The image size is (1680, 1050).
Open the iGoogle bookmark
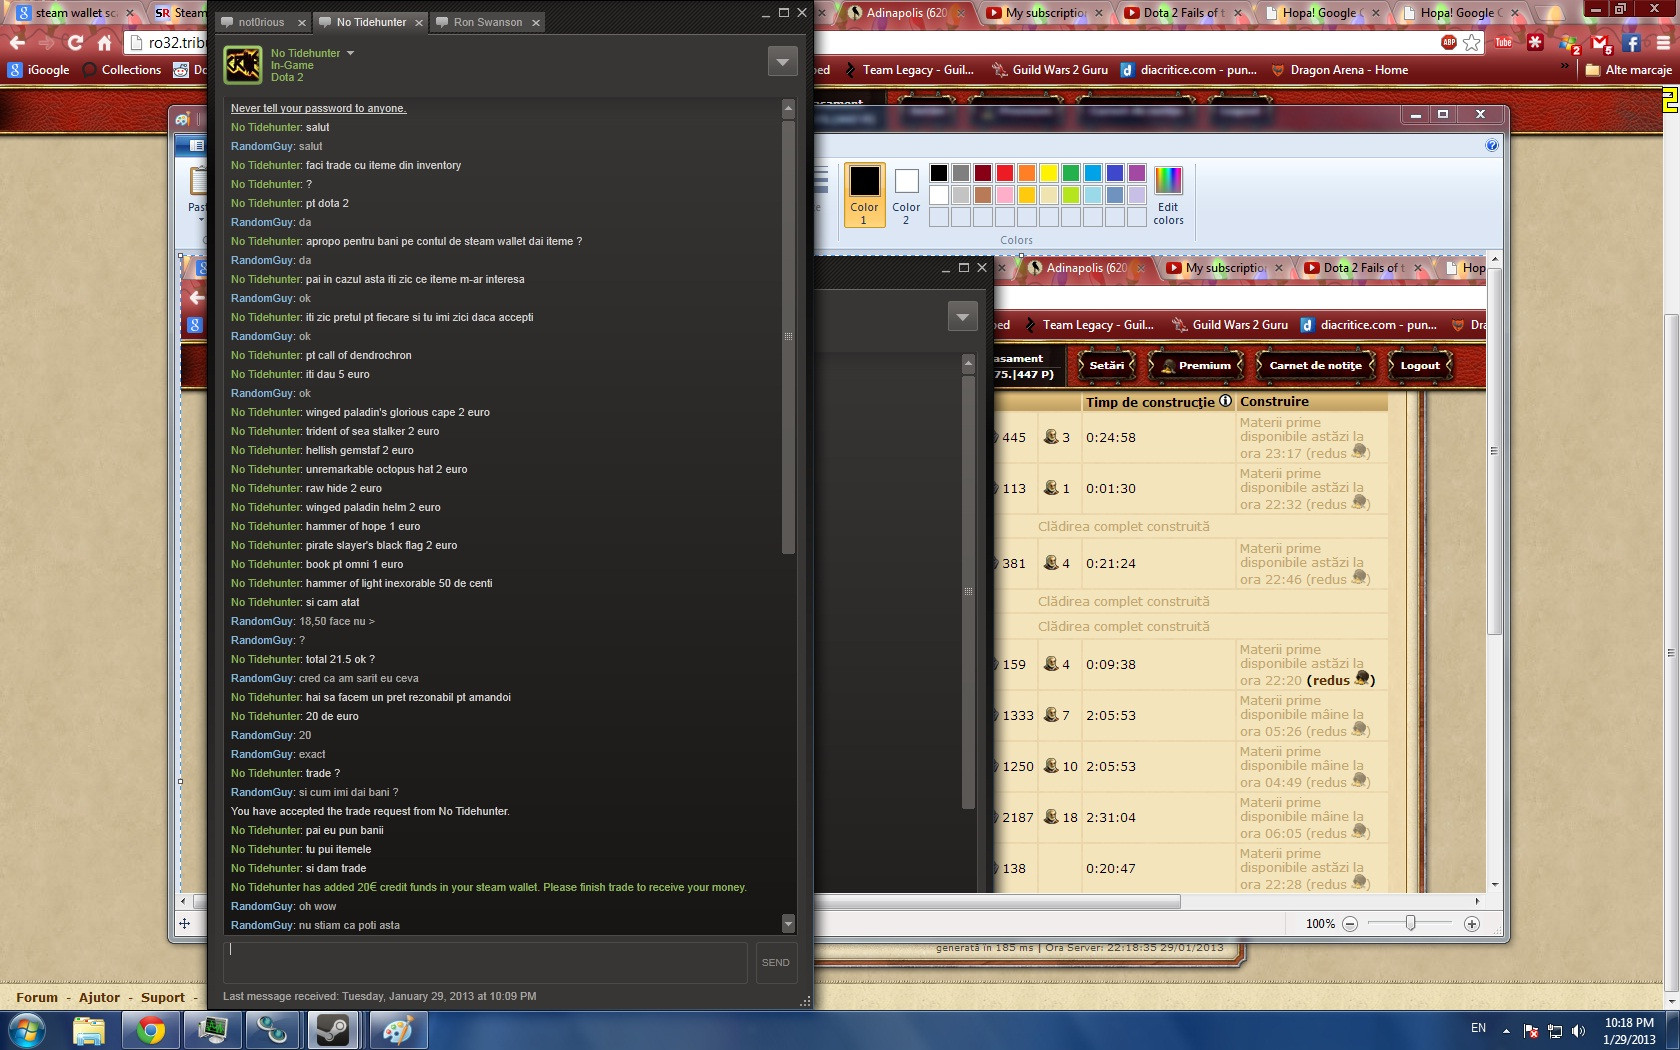pos(39,70)
